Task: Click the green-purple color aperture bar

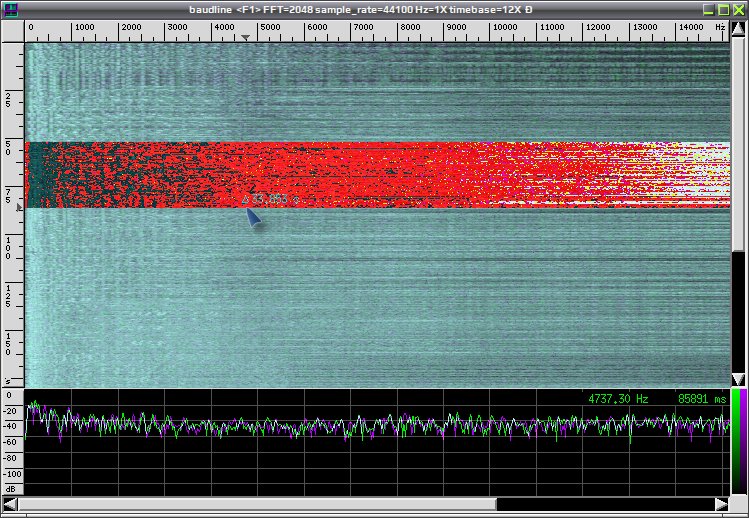Action: [x=738, y=442]
